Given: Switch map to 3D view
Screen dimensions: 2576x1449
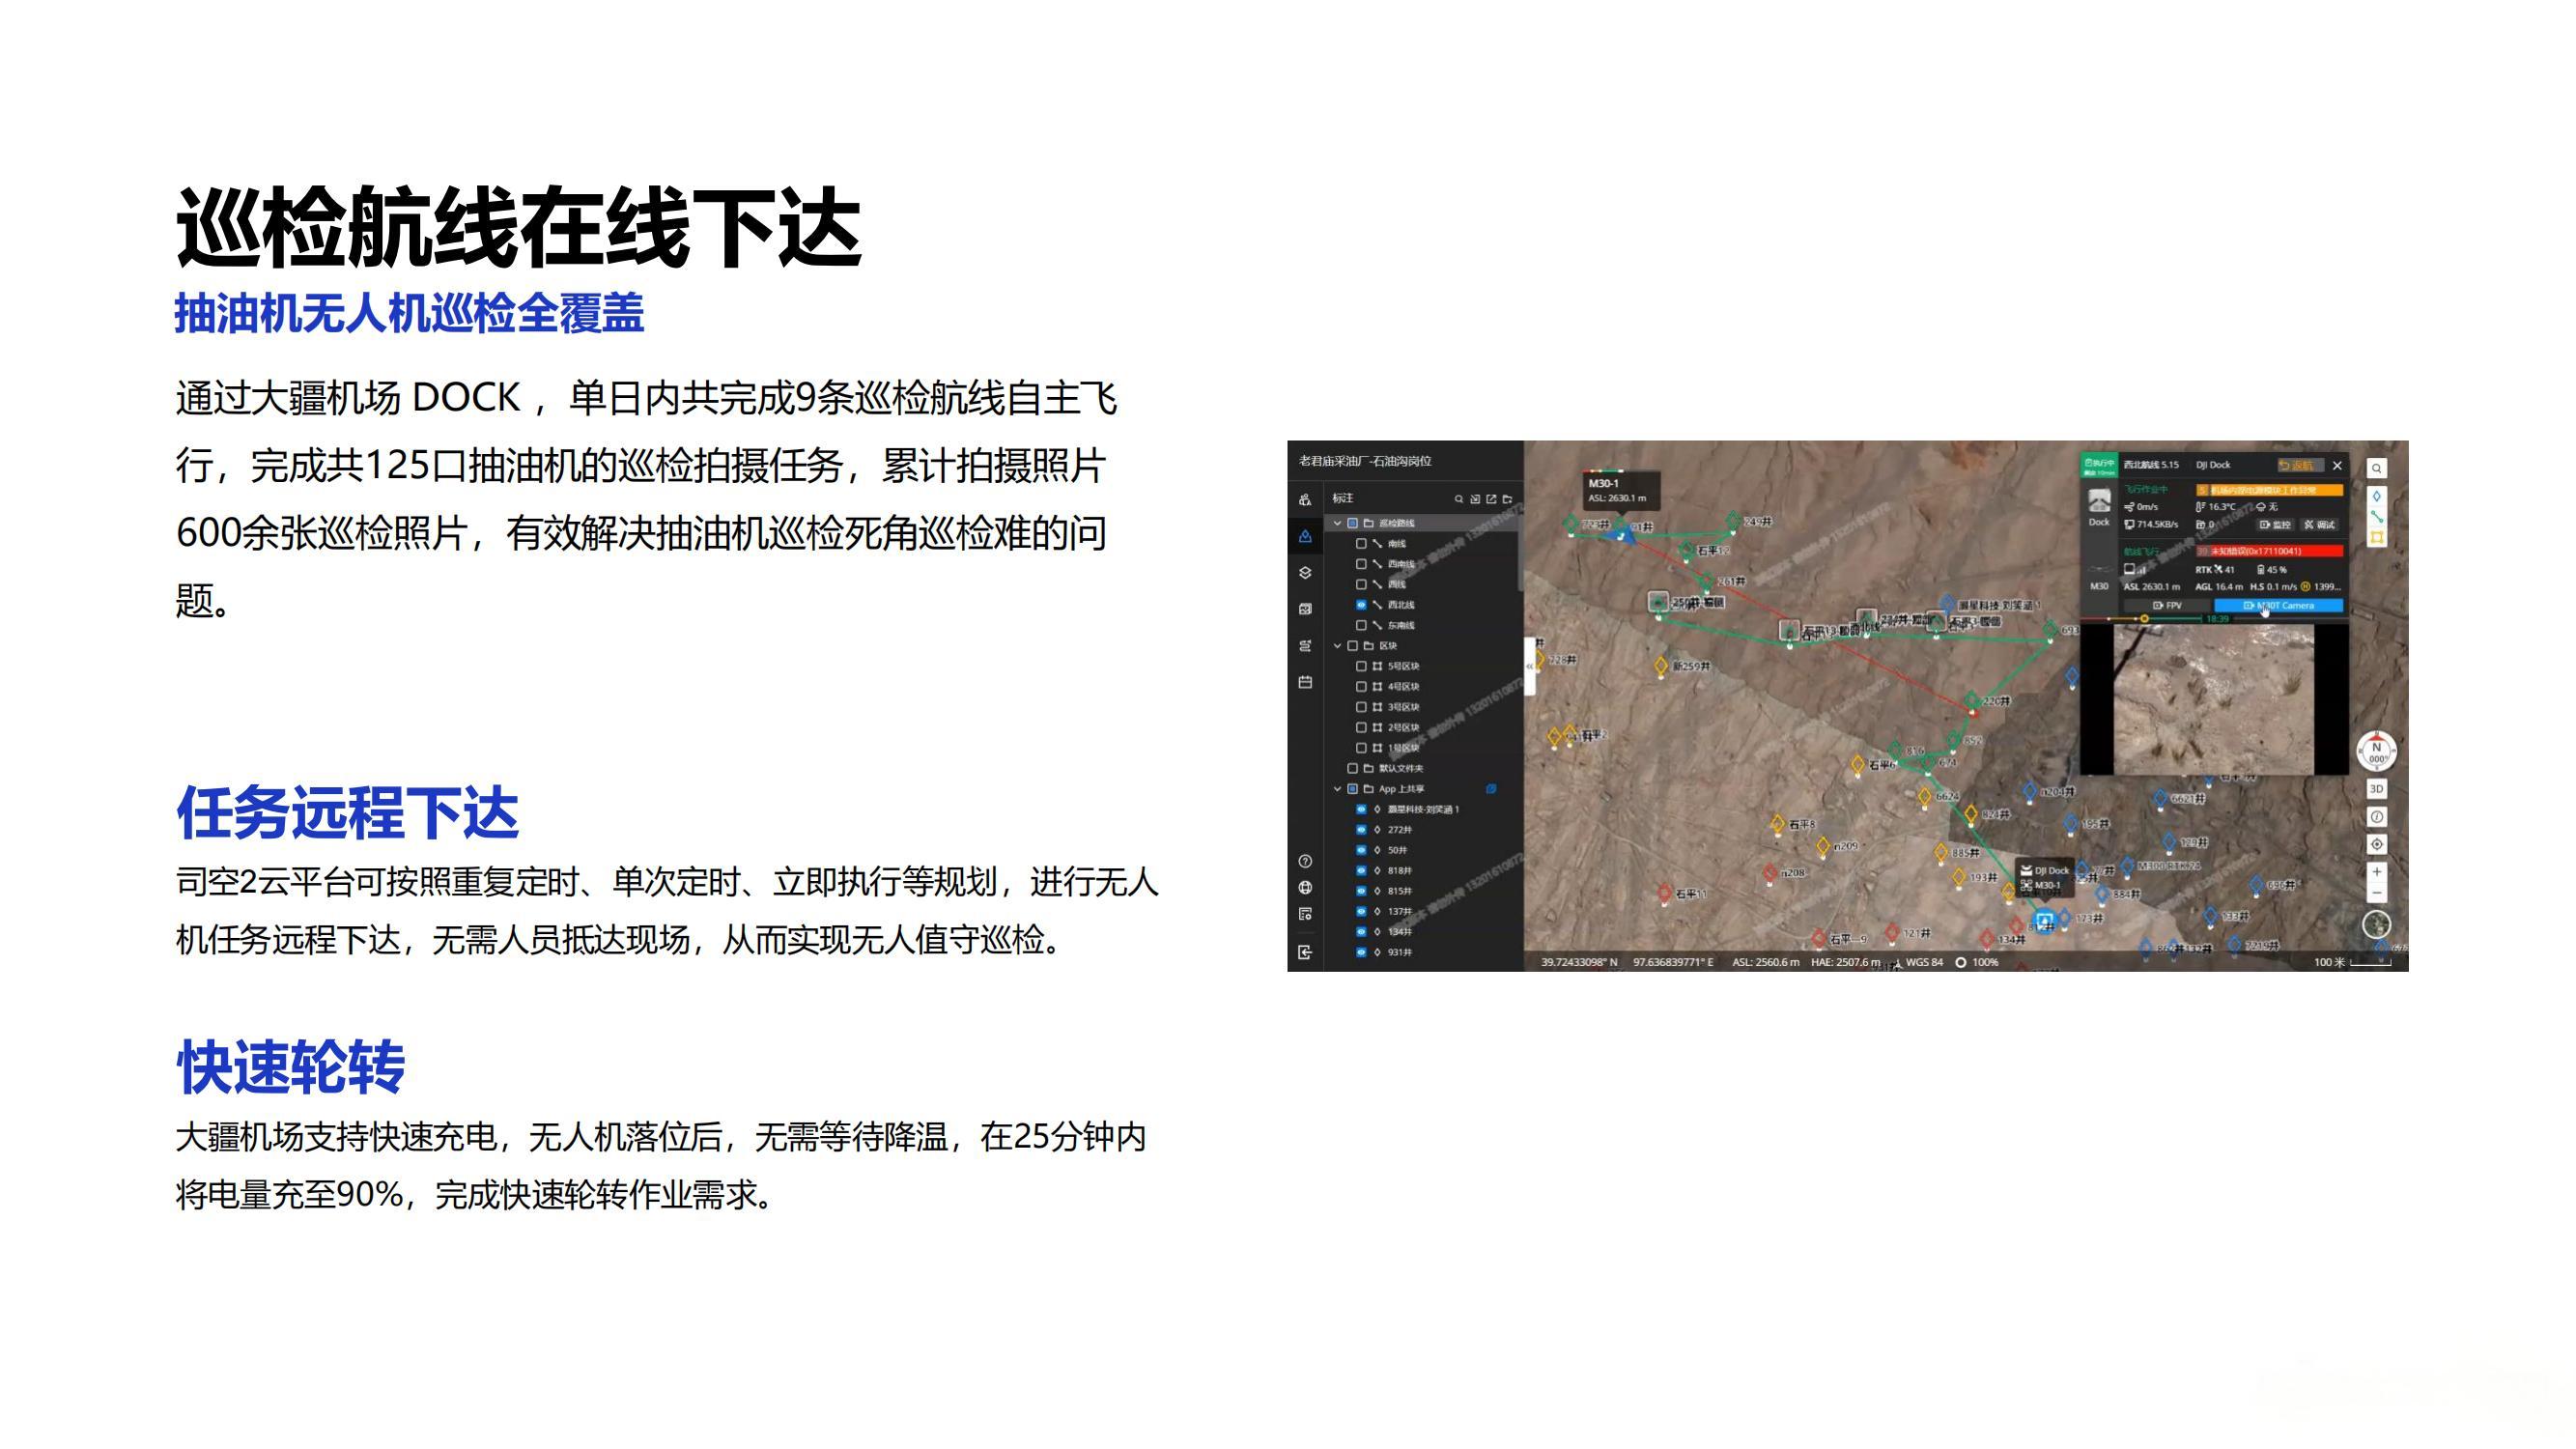Looking at the screenshot, I should coord(2376,789).
